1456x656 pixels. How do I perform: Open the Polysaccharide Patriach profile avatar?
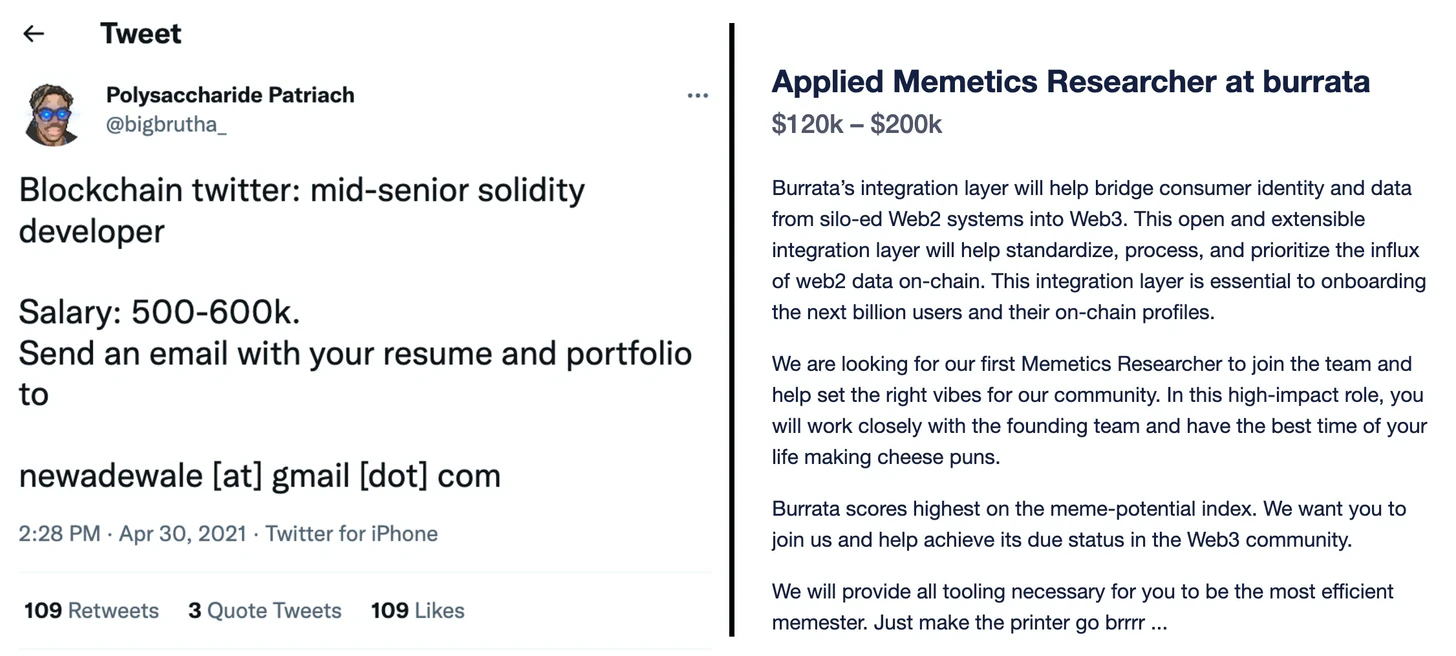tap(52, 115)
